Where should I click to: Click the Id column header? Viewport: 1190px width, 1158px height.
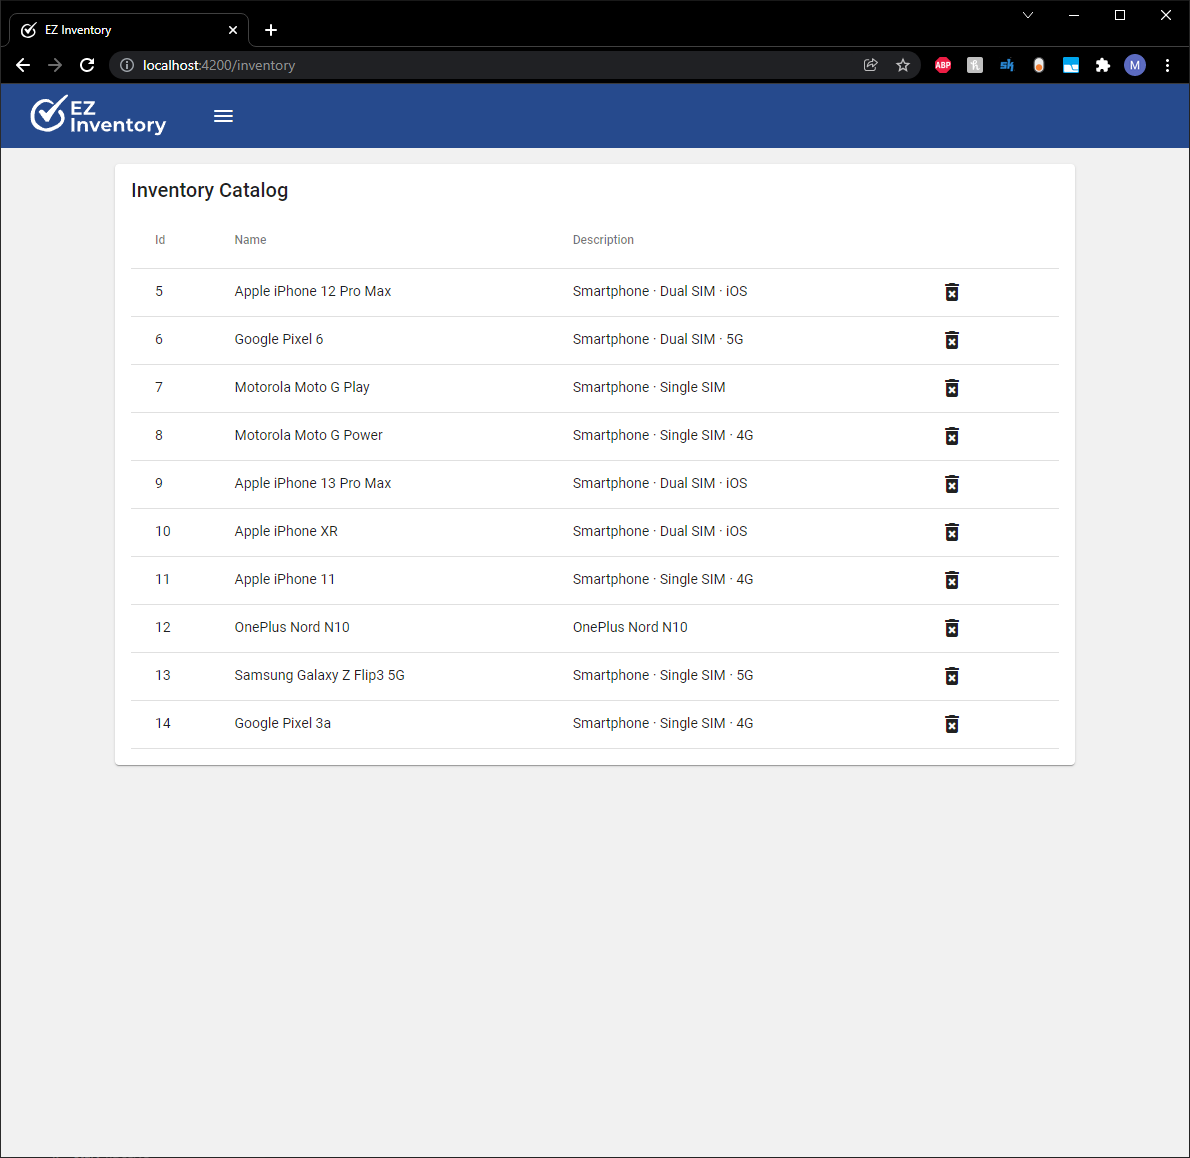(x=159, y=240)
